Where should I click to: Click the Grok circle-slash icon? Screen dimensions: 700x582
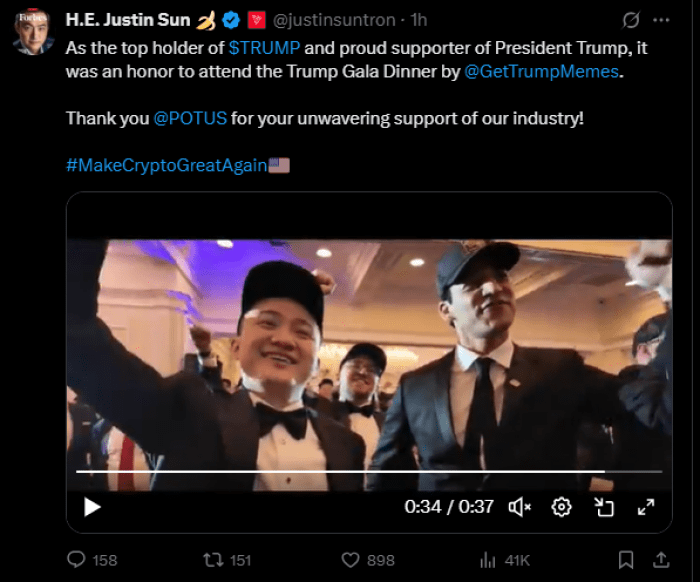[x=630, y=20]
